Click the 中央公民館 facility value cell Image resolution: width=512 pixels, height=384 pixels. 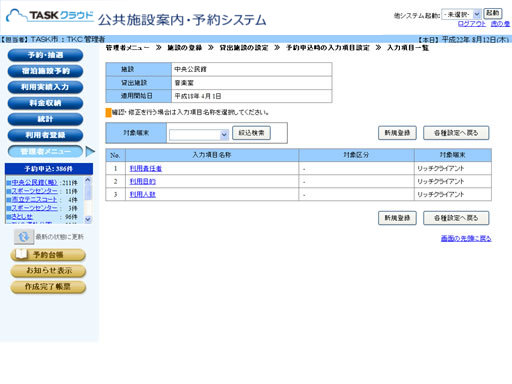[252, 69]
